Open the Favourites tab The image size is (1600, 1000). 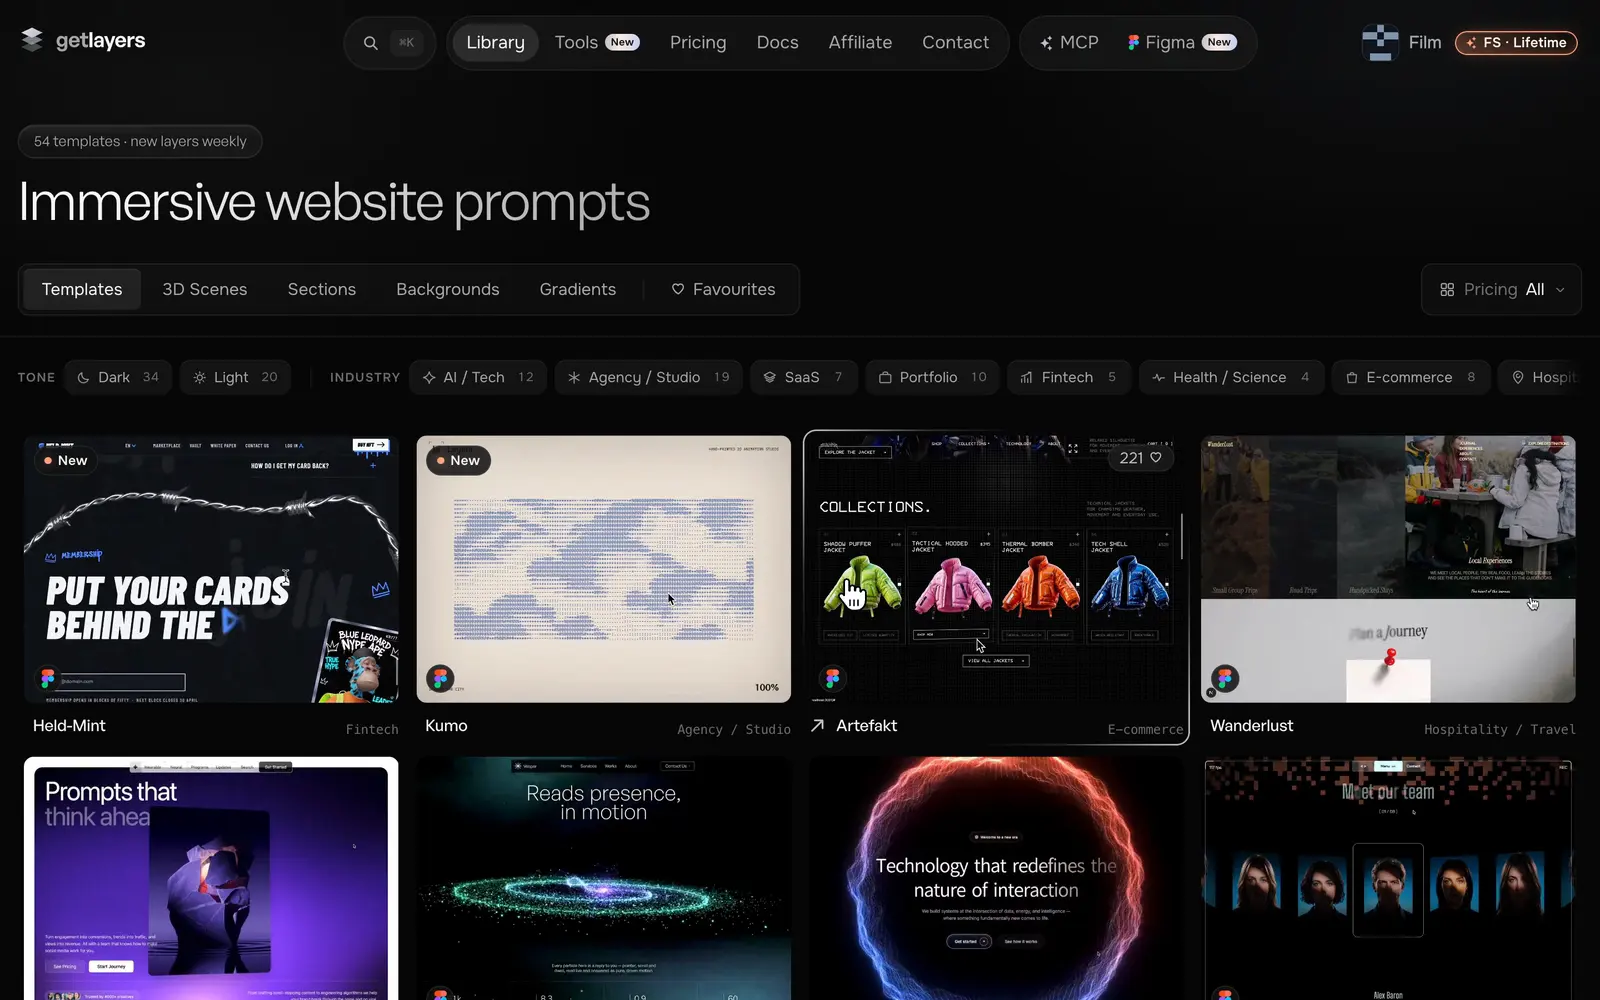(723, 289)
